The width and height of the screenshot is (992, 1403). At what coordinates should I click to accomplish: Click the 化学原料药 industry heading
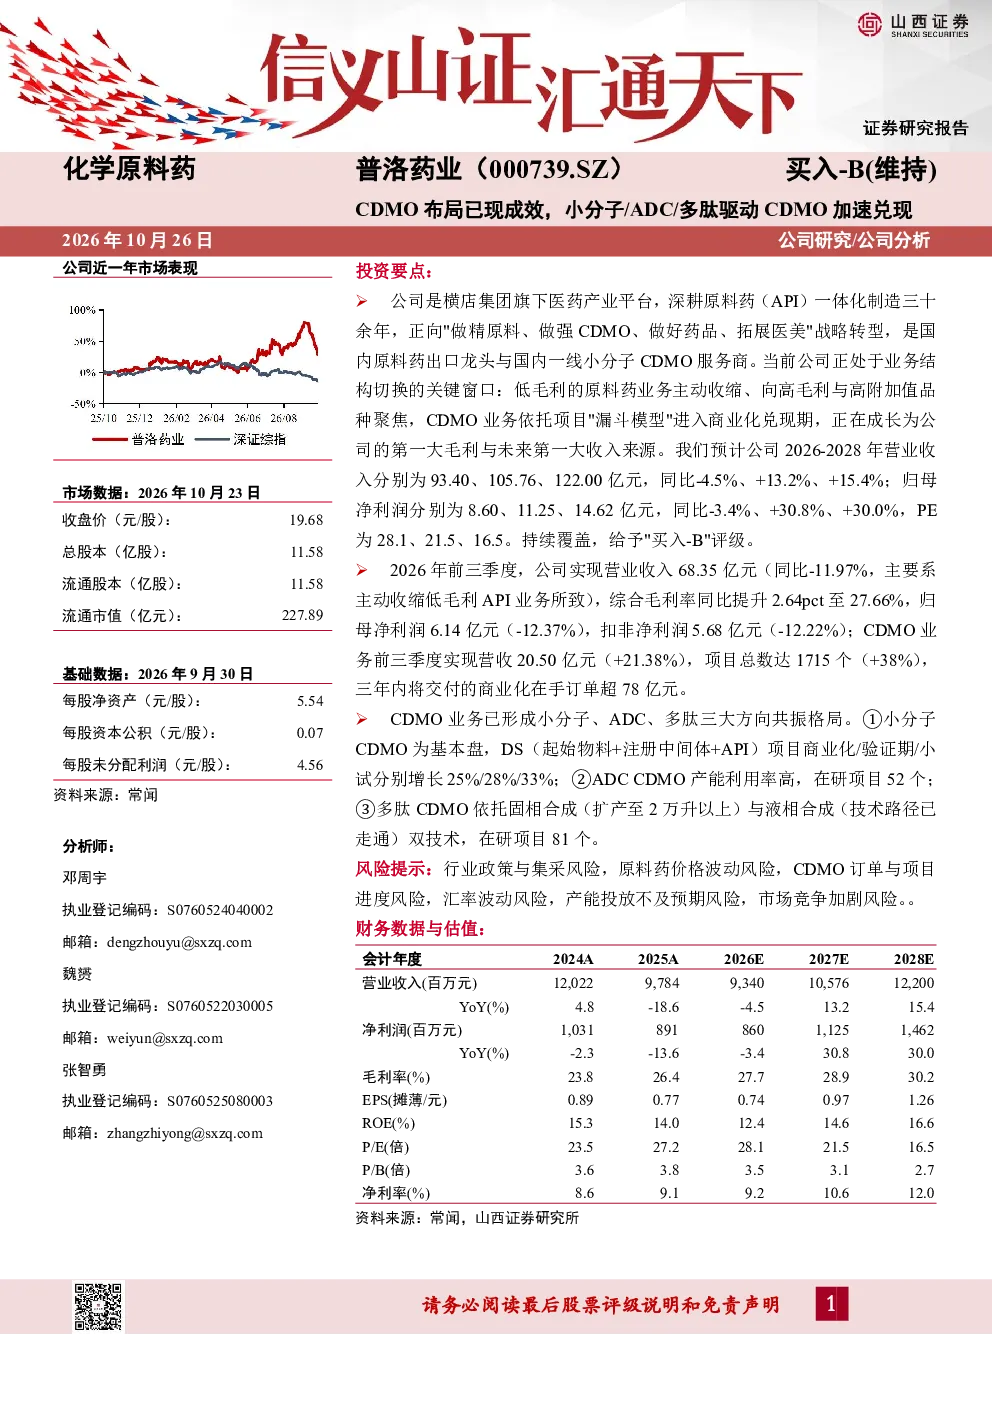129,169
